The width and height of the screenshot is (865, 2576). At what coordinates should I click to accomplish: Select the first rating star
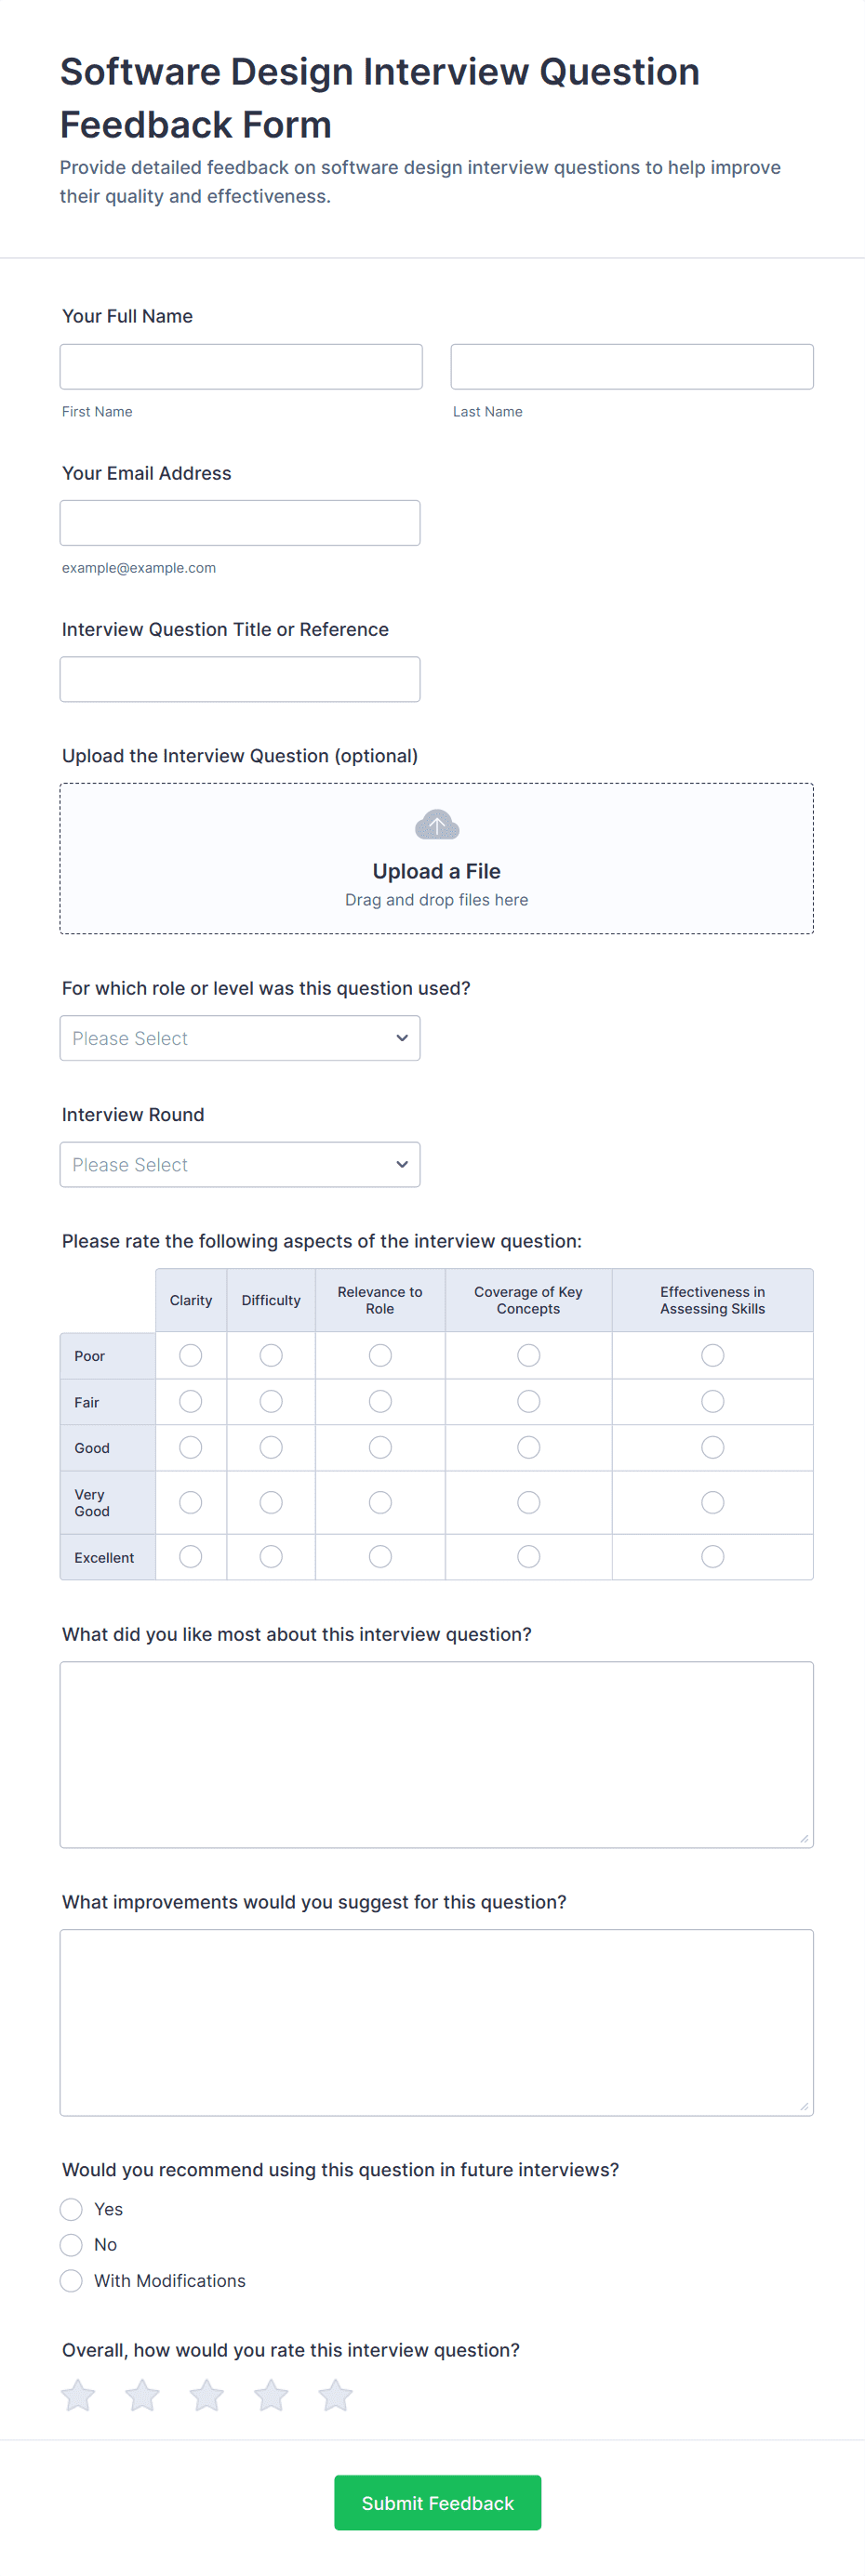pyautogui.click(x=78, y=2395)
